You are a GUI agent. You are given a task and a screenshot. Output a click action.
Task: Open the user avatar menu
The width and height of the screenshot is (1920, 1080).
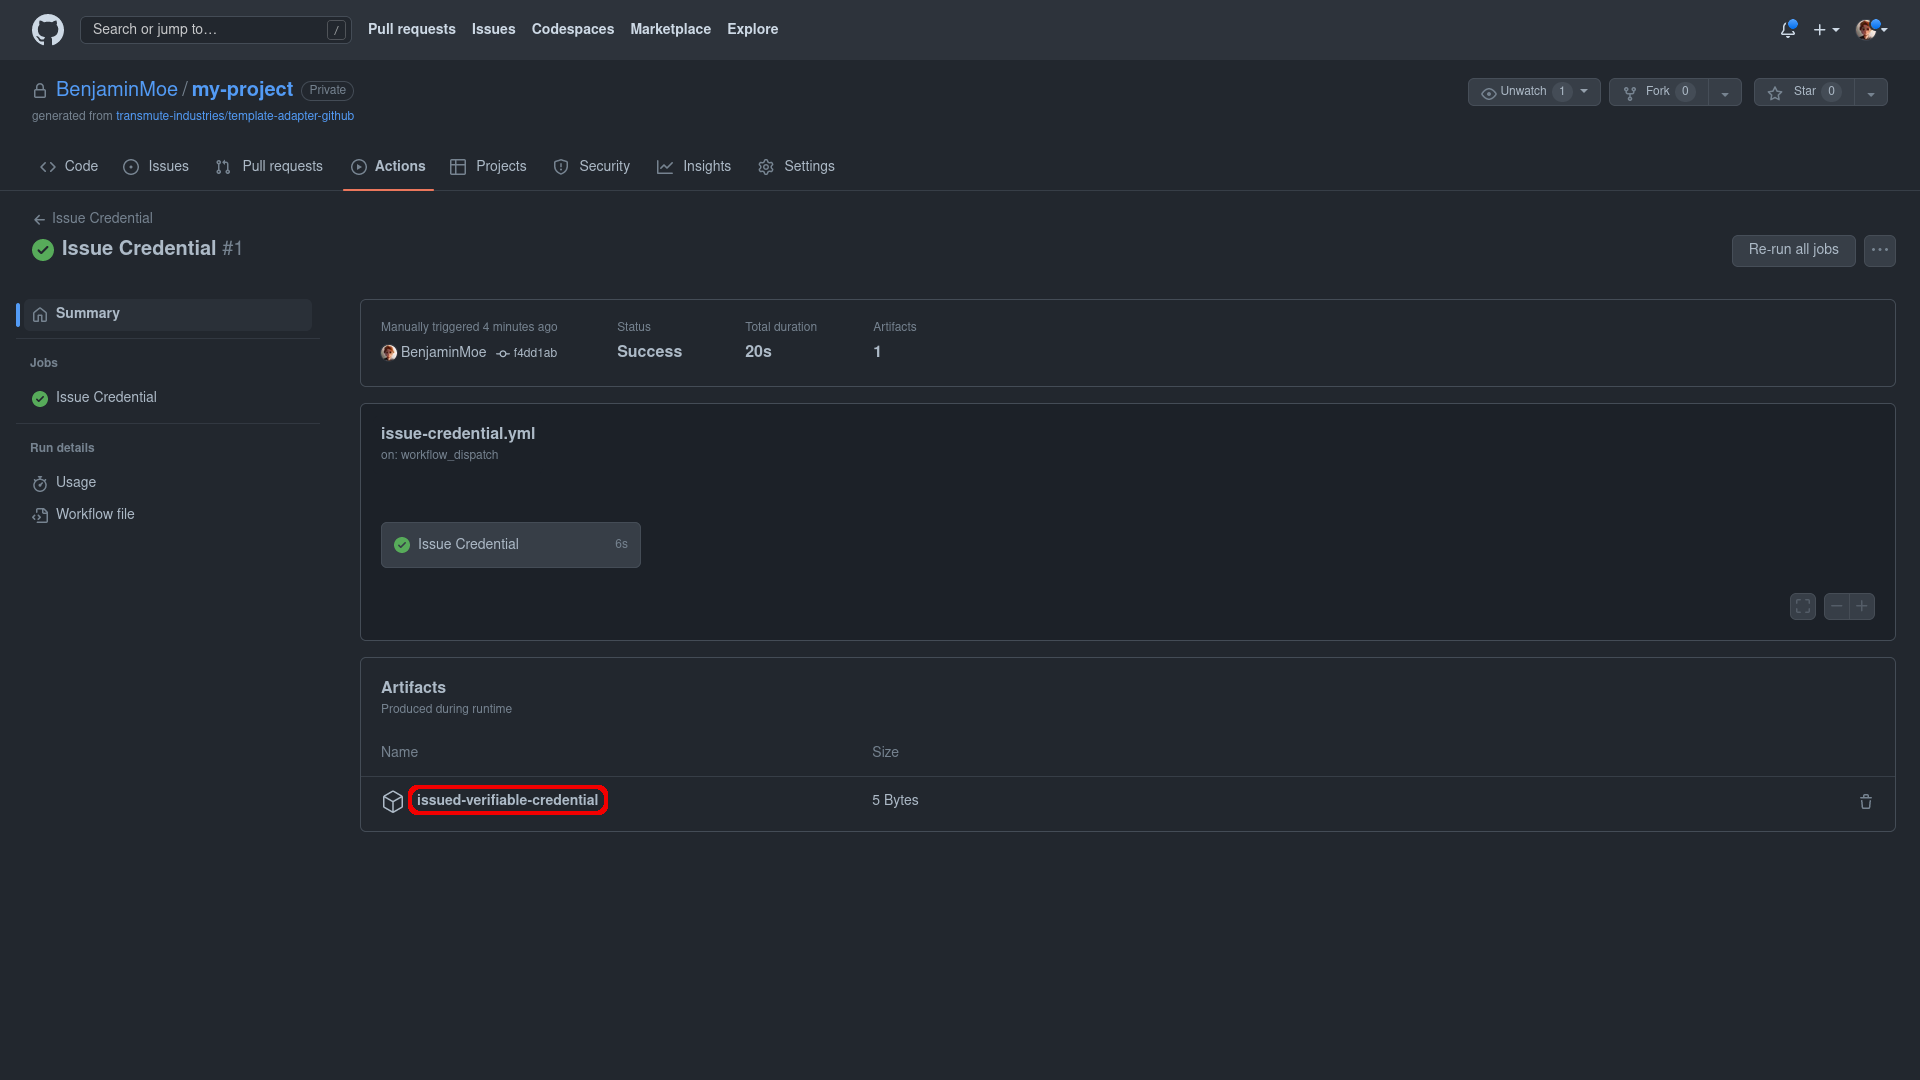(x=1871, y=30)
